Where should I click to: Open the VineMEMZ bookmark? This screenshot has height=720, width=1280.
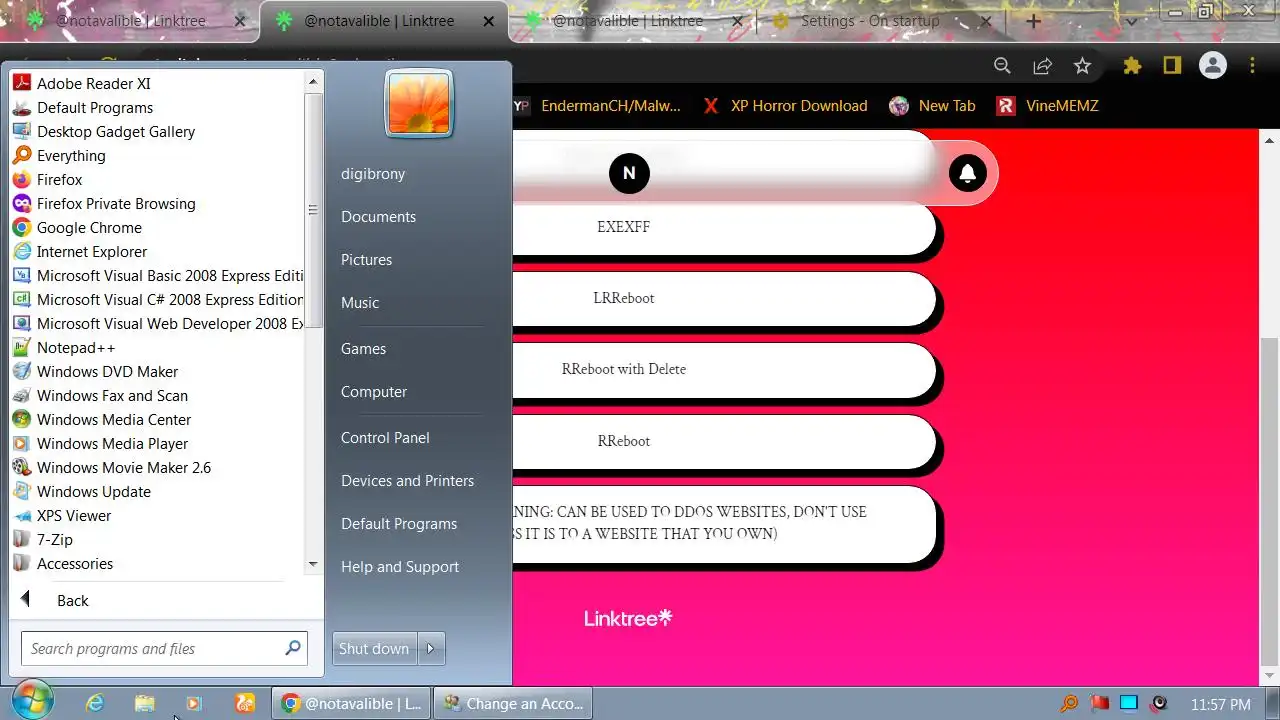(1048, 106)
